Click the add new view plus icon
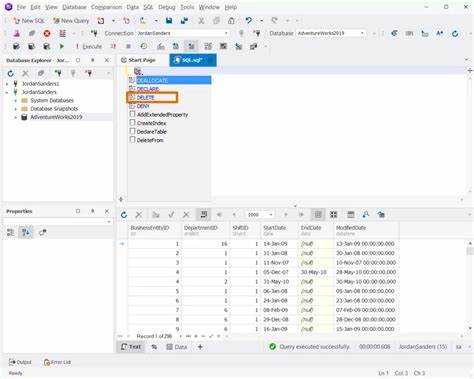The image size is (474, 379). [200, 347]
